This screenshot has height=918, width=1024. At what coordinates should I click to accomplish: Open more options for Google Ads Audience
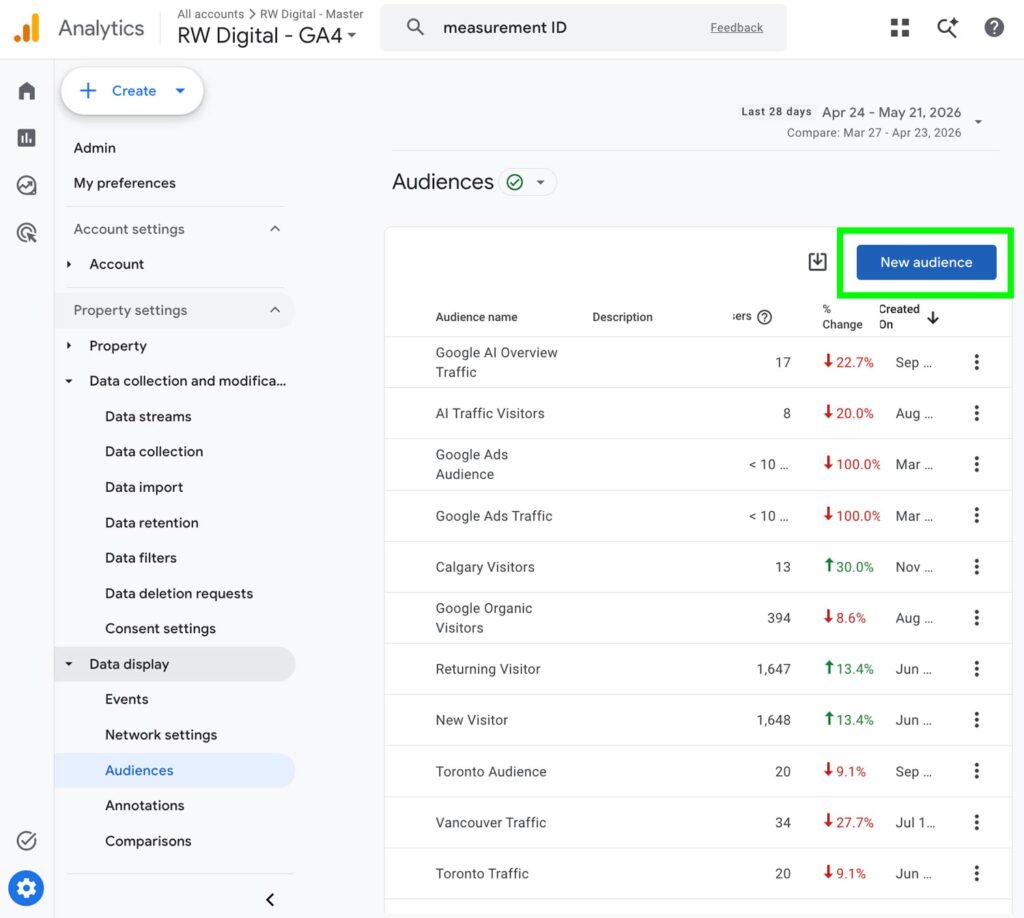(976, 464)
